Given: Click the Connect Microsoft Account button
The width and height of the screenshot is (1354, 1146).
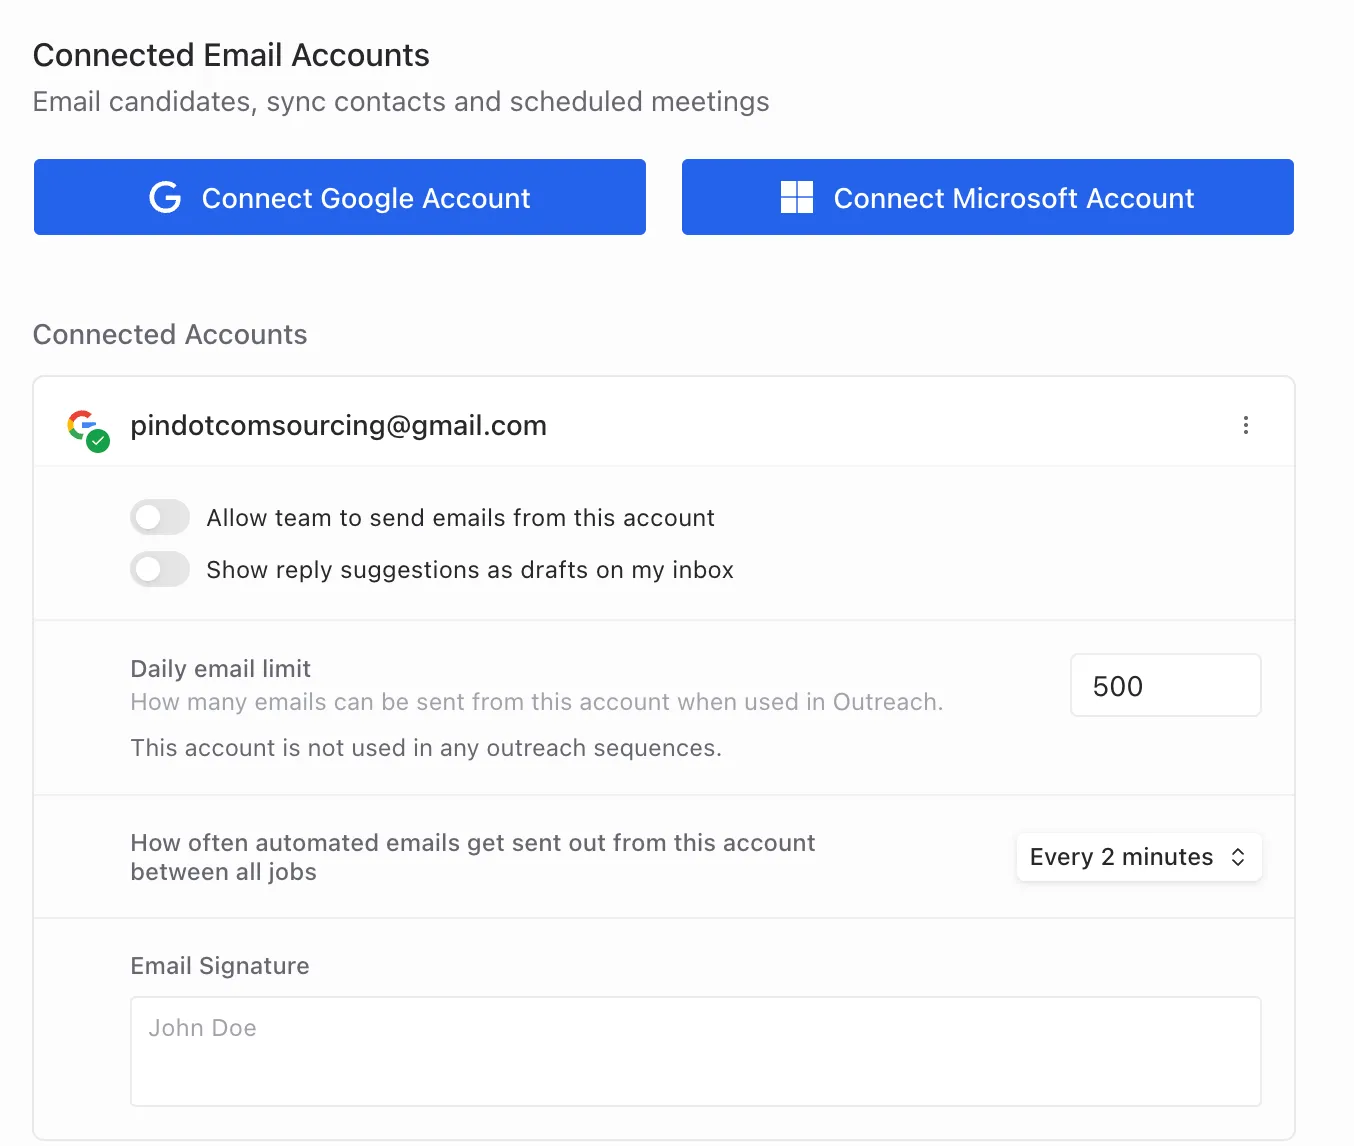Looking at the screenshot, I should [988, 197].
